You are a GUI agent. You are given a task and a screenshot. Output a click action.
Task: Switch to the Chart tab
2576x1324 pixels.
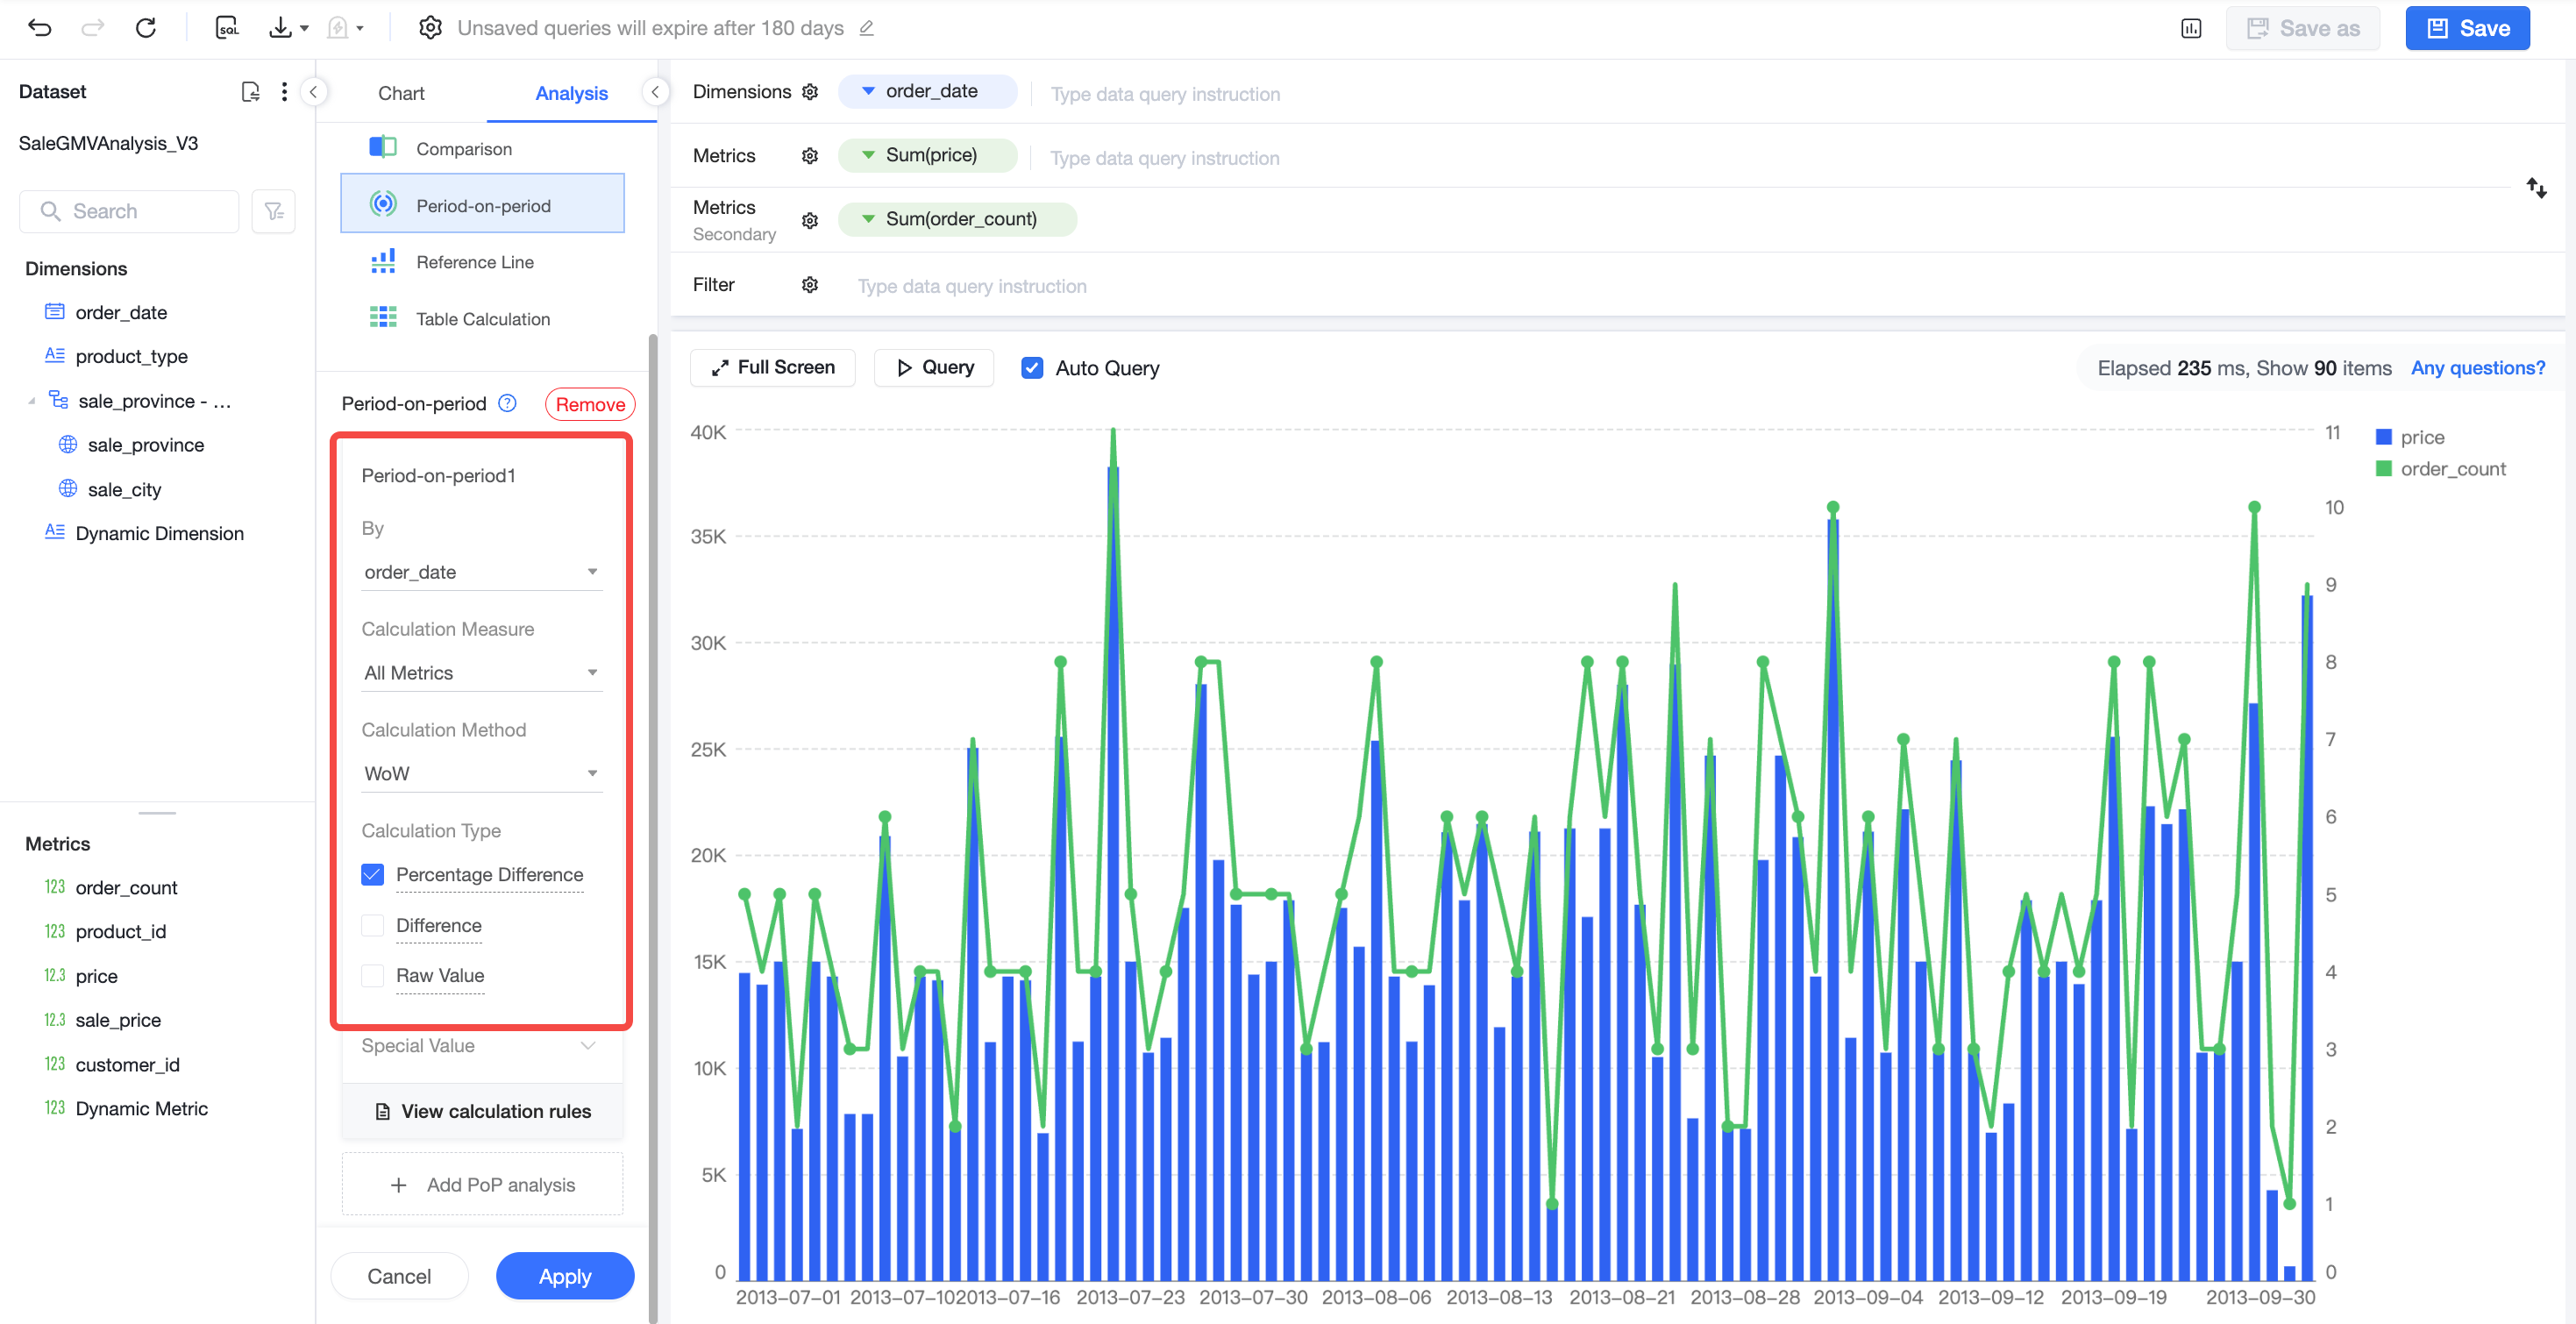pos(401,93)
